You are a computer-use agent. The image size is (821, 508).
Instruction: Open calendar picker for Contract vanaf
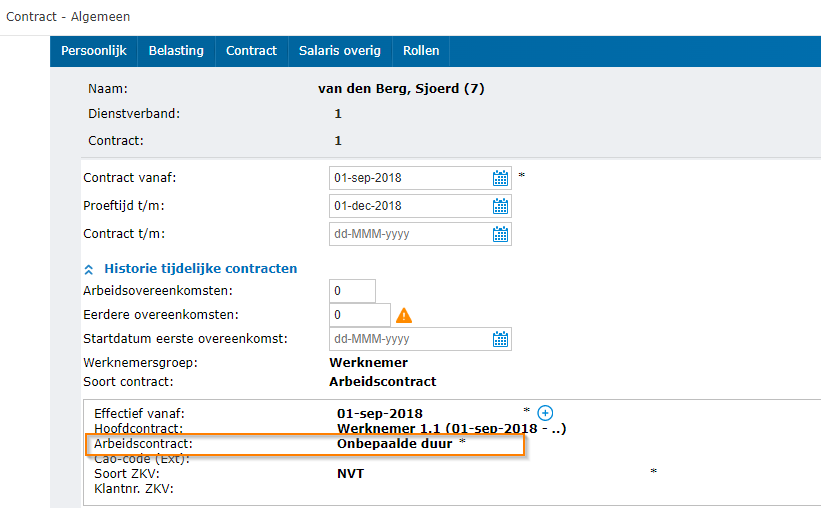pos(500,178)
